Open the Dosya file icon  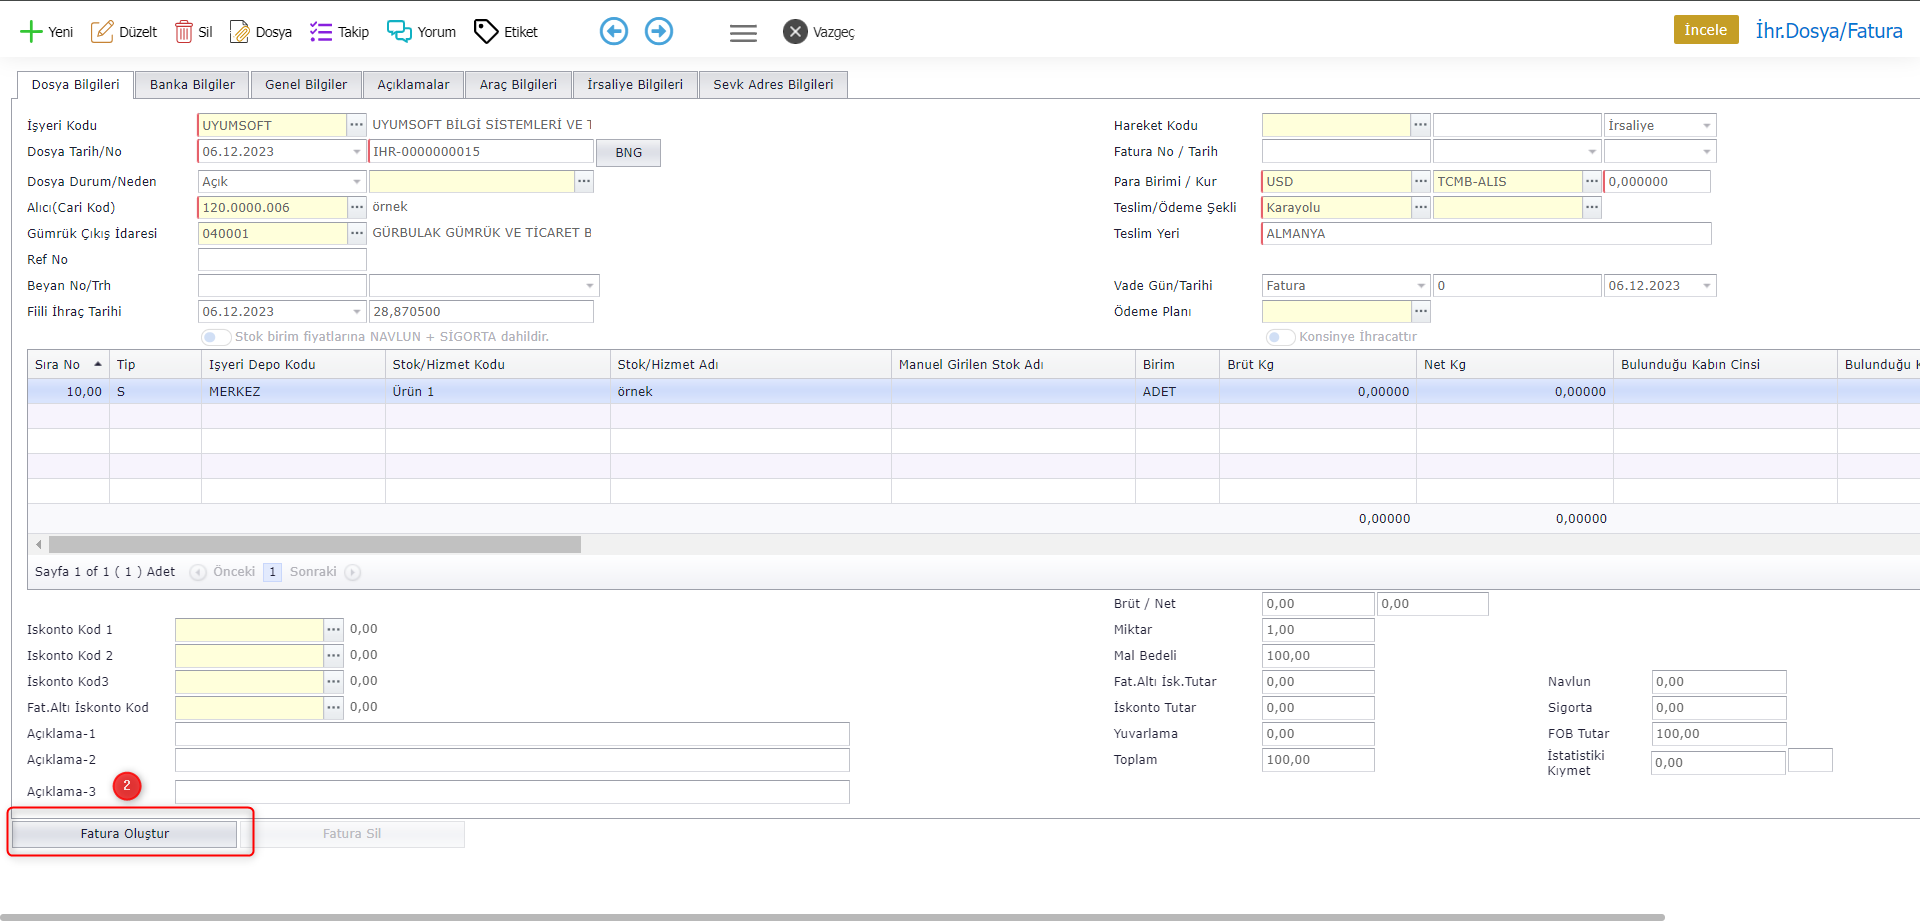click(x=239, y=32)
